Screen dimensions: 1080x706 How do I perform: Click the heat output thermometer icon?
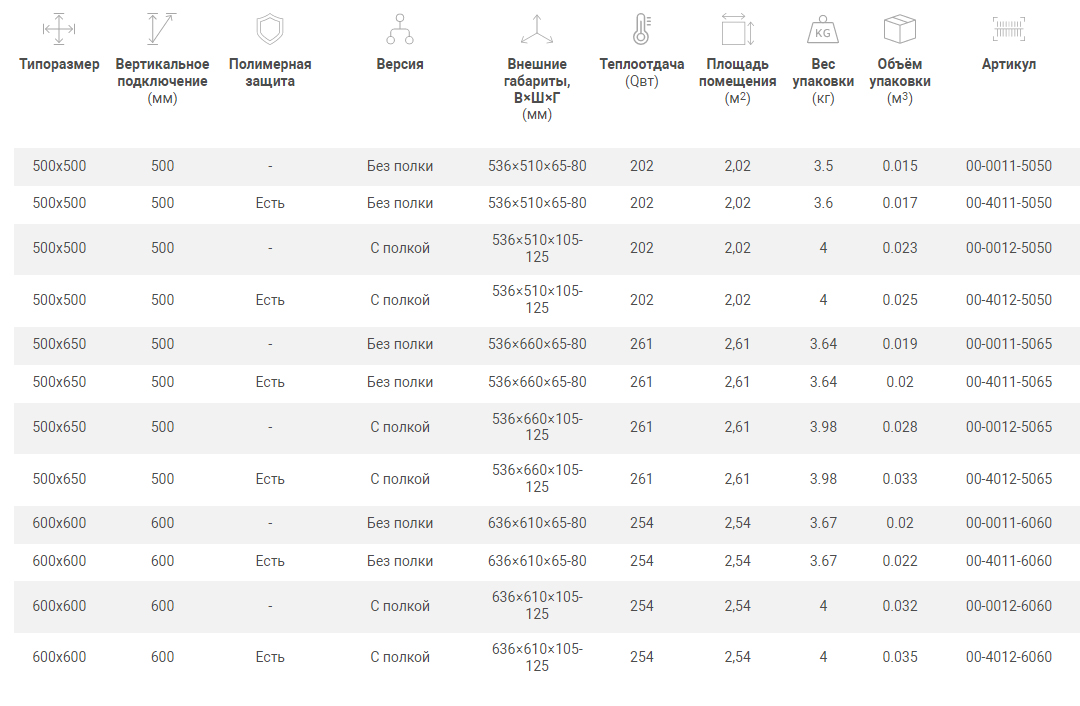click(x=641, y=28)
